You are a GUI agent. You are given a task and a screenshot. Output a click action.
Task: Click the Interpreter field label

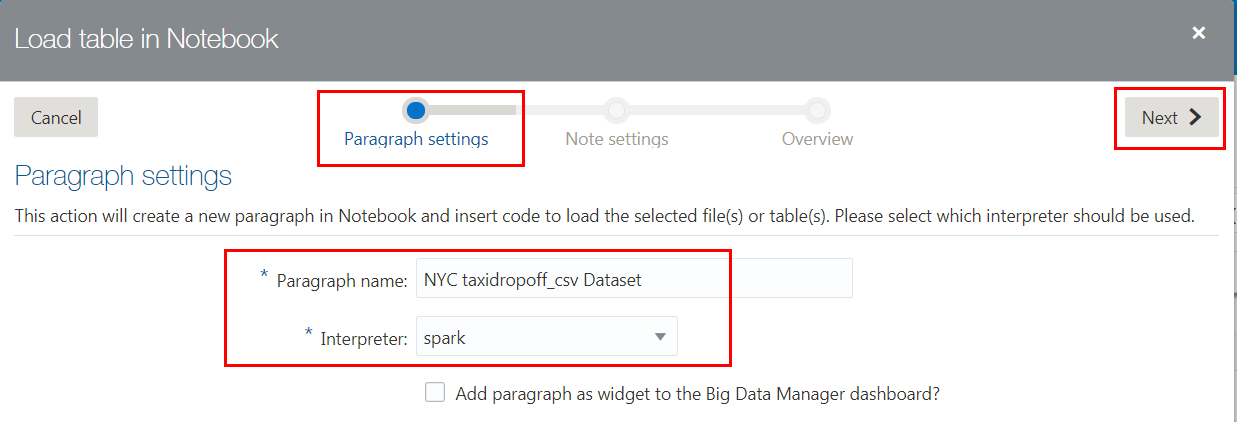click(363, 338)
